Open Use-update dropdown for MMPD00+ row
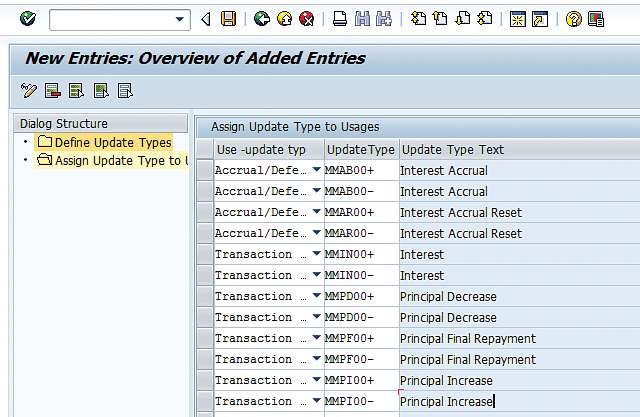This screenshot has height=417, width=640. coord(317,297)
